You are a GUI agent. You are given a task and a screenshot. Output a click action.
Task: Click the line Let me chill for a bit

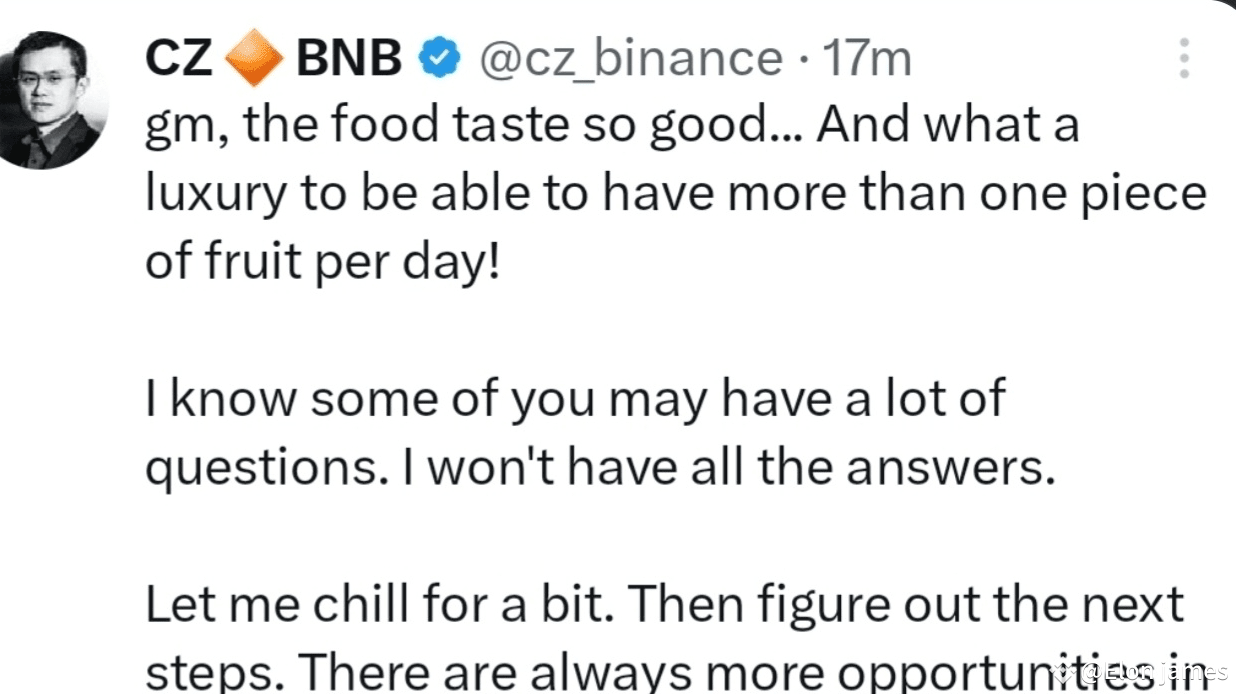pos(663,601)
